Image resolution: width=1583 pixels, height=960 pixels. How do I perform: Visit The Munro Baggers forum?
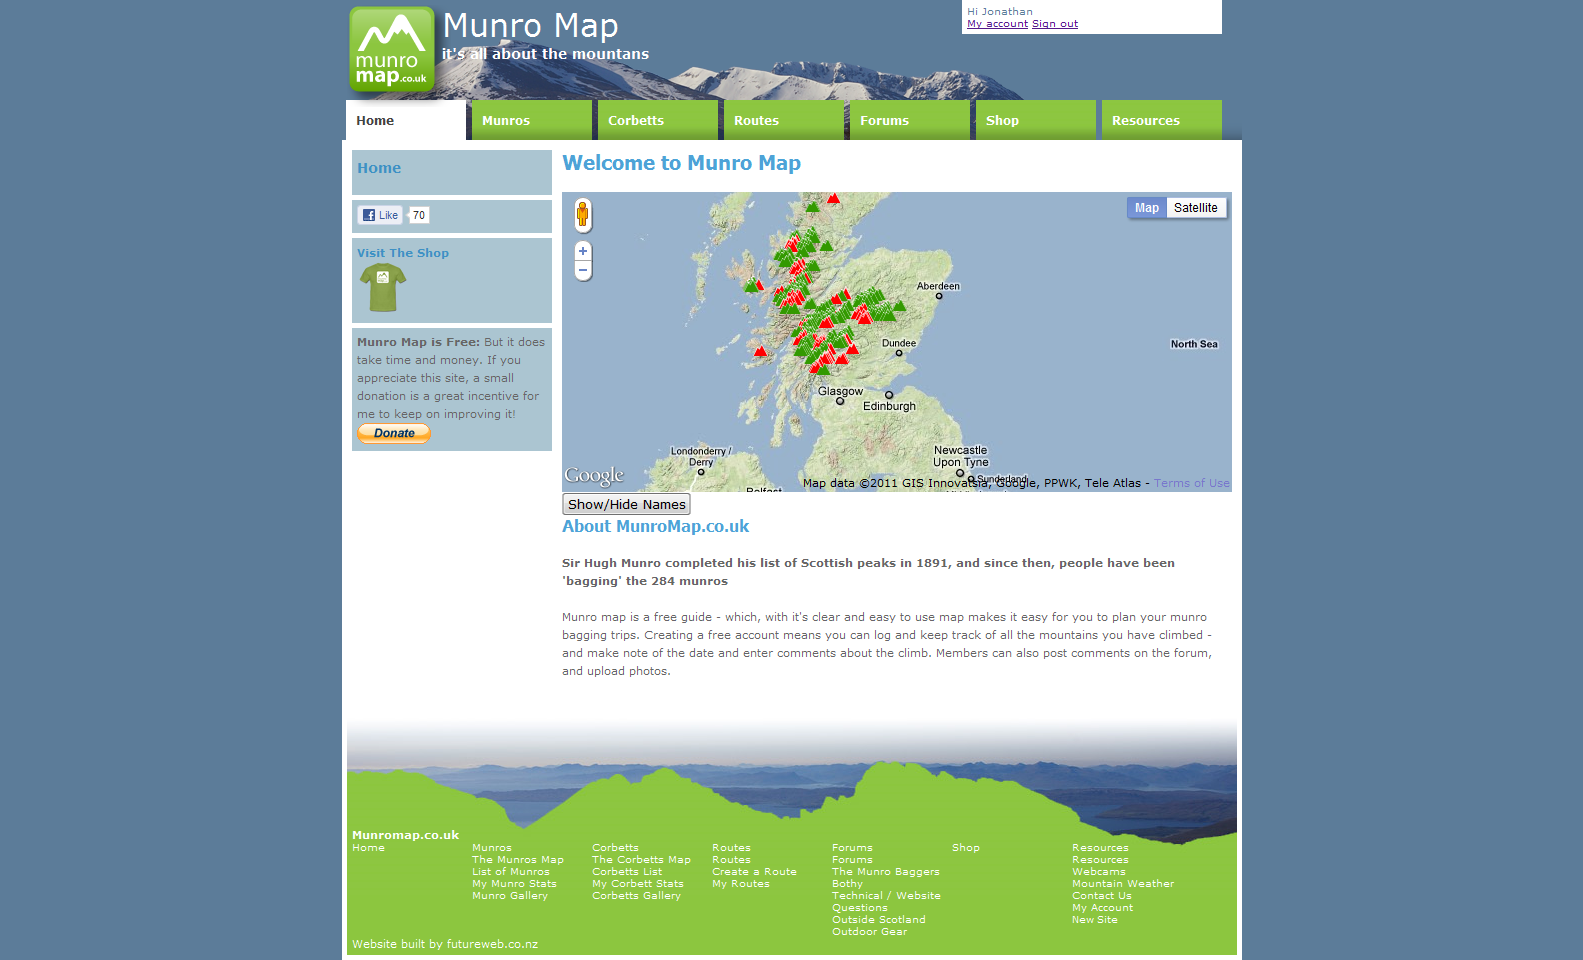click(x=886, y=872)
